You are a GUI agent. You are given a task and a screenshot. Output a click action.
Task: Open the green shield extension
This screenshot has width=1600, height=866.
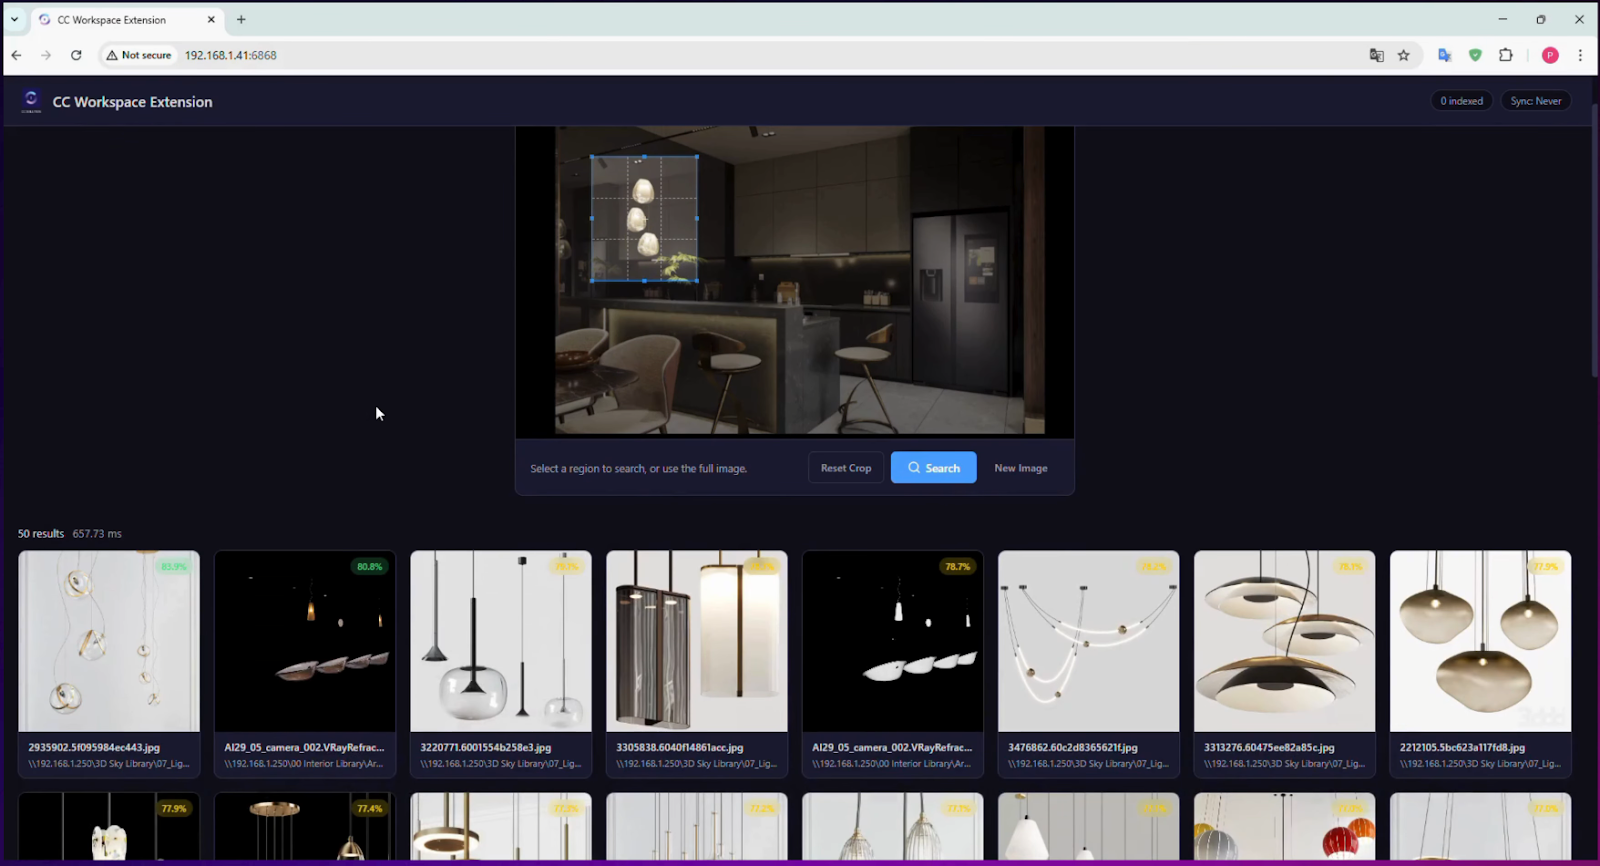tap(1475, 55)
